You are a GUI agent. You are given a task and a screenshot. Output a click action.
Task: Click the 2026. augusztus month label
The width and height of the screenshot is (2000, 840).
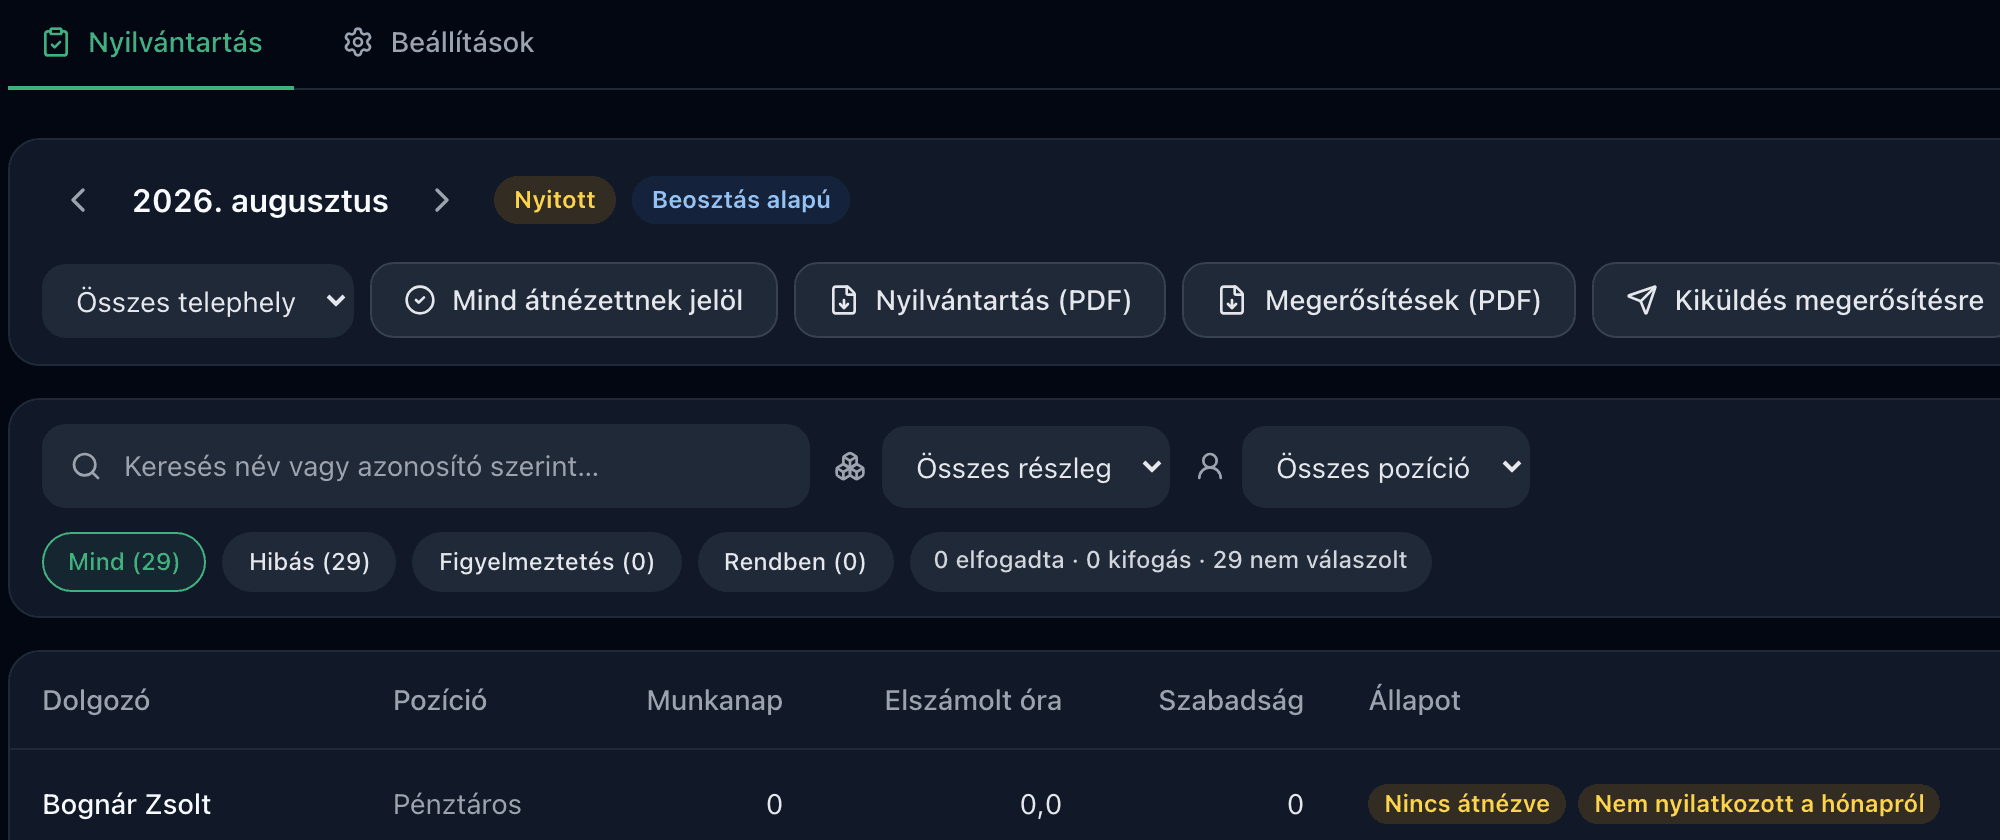(x=260, y=201)
